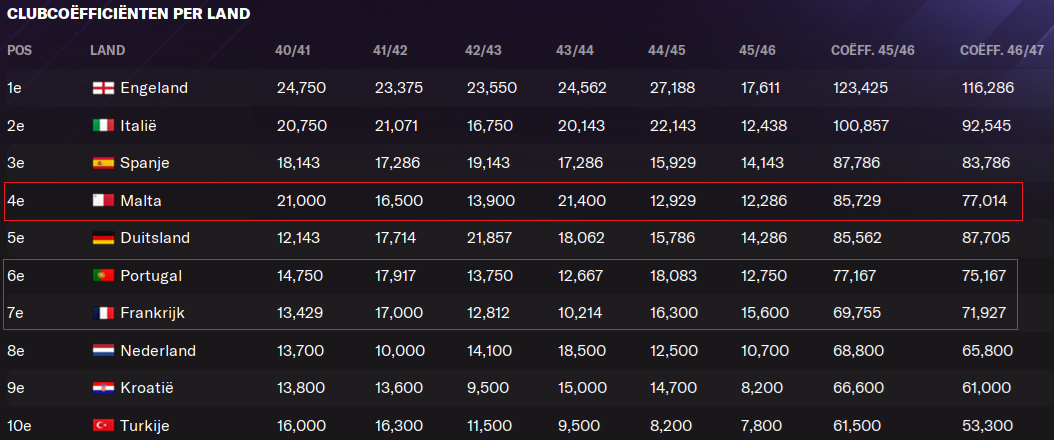Click the Netherlands flag icon
Image resolution: width=1054 pixels, height=440 pixels.
(101, 351)
